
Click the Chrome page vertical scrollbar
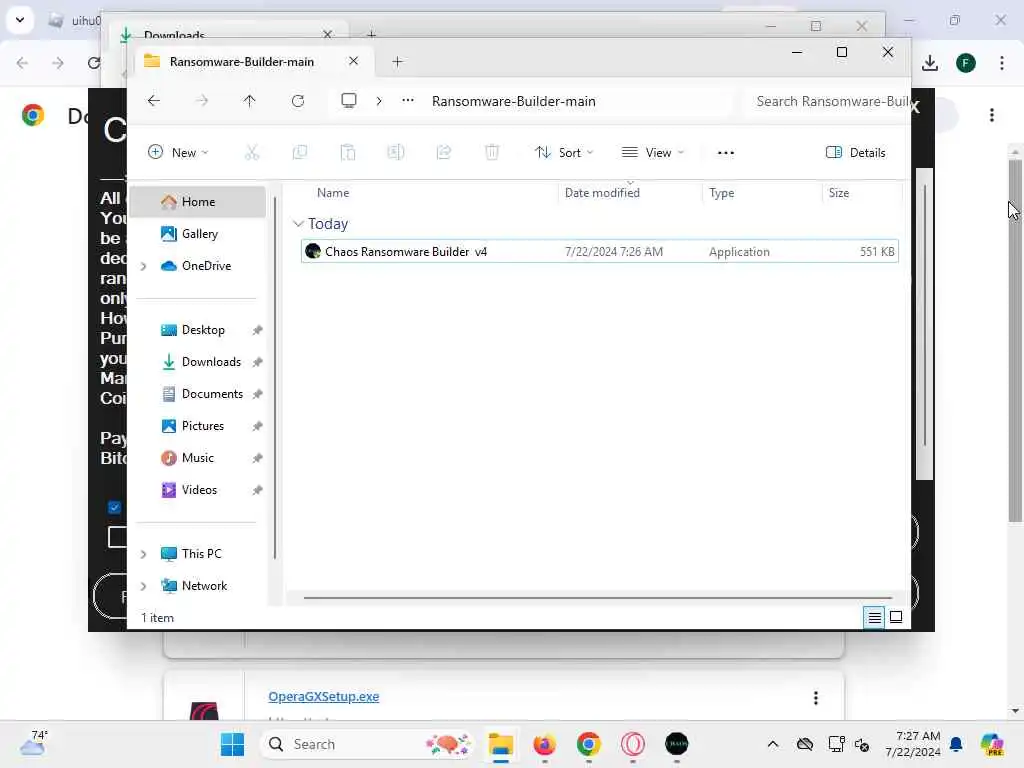(1015, 340)
